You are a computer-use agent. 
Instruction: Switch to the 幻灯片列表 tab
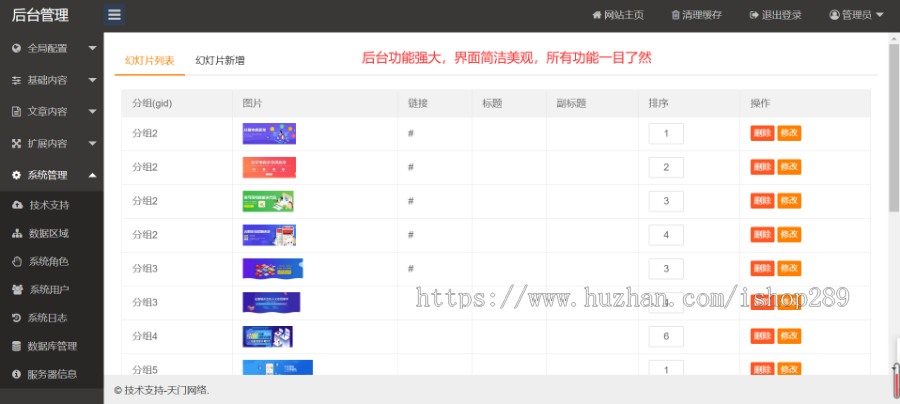pos(150,60)
